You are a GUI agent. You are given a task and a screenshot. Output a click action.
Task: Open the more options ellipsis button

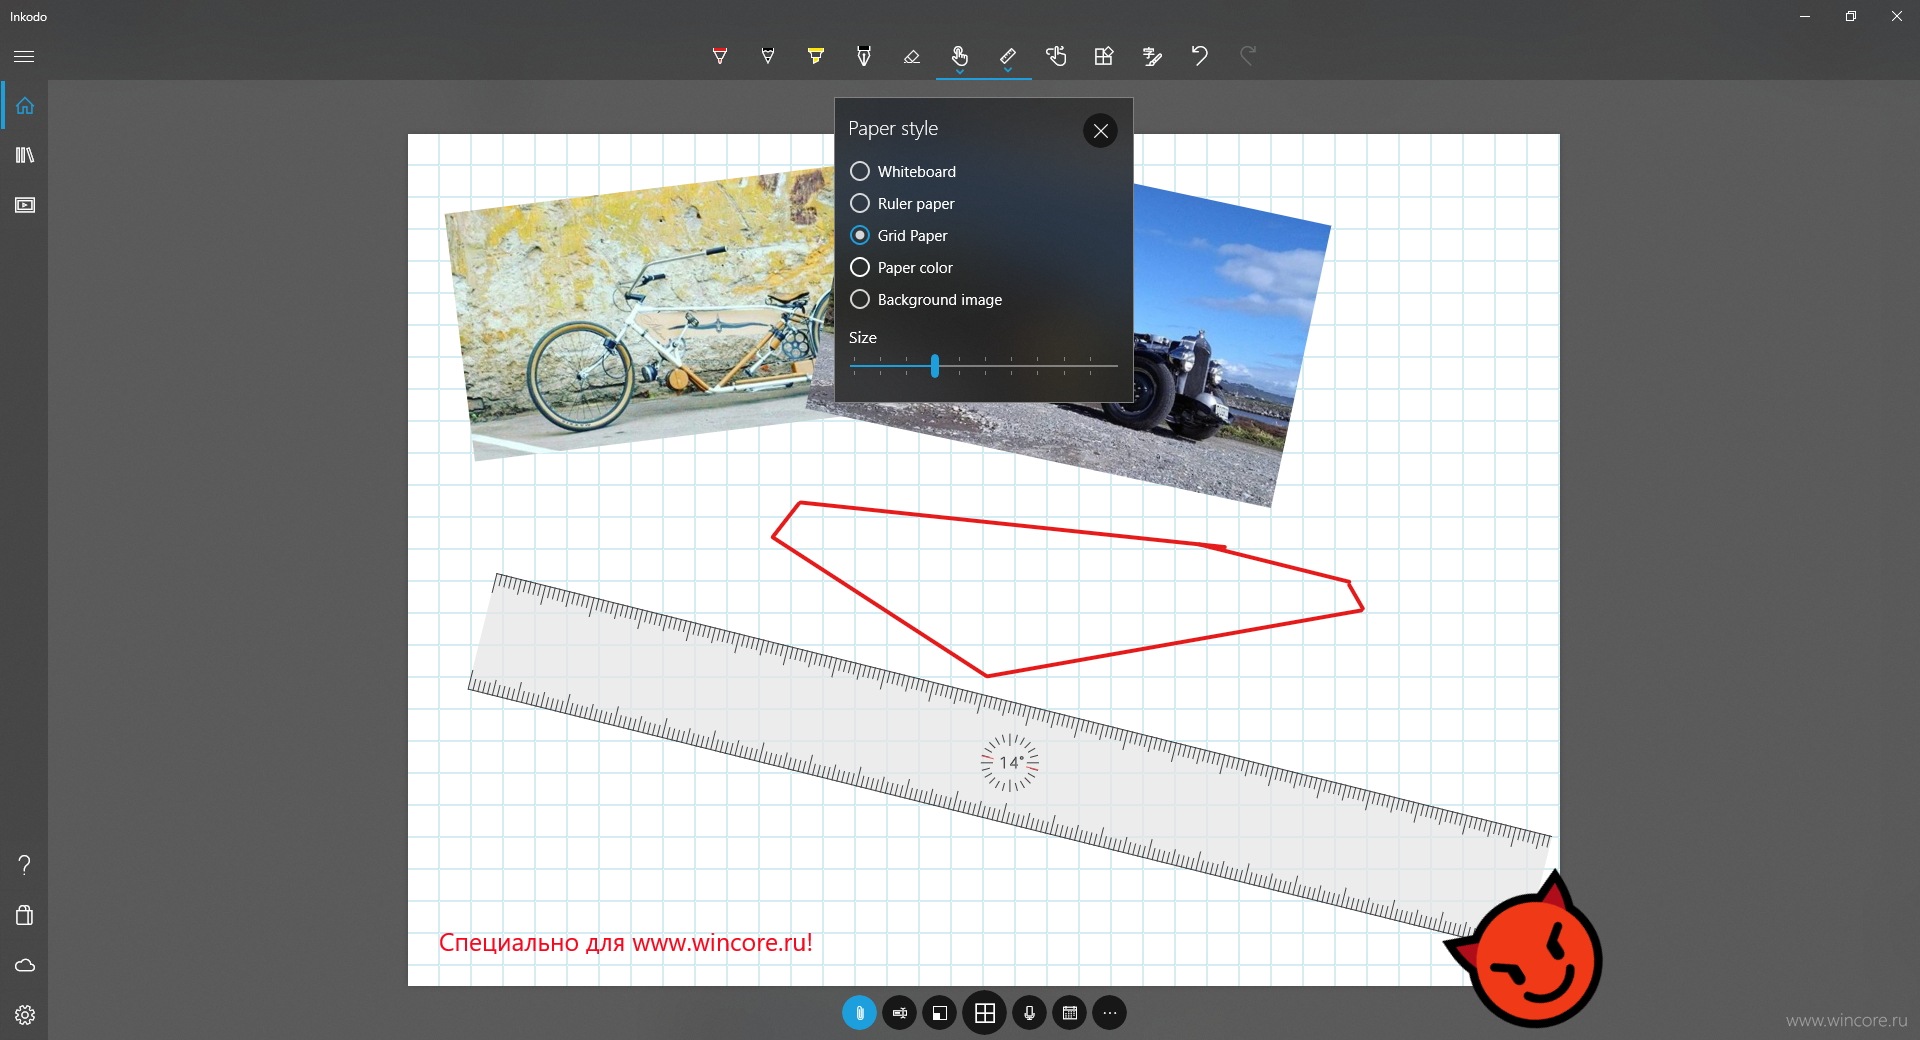click(1109, 1013)
